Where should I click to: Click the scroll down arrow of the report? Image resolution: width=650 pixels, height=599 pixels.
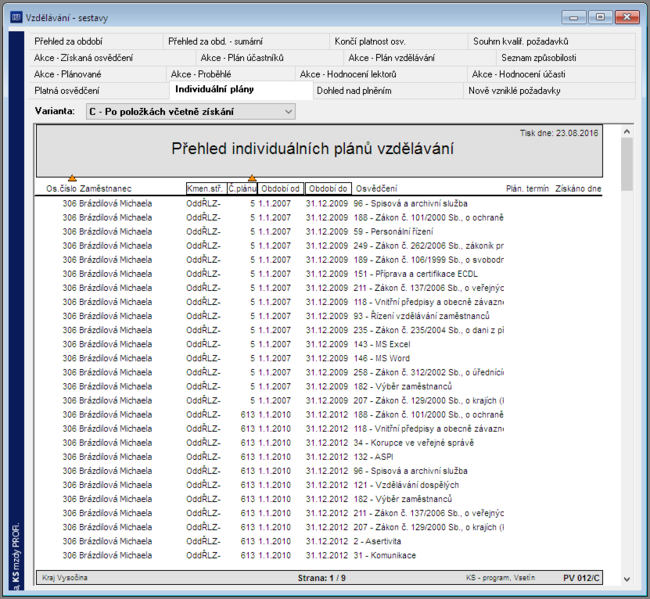[626, 579]
